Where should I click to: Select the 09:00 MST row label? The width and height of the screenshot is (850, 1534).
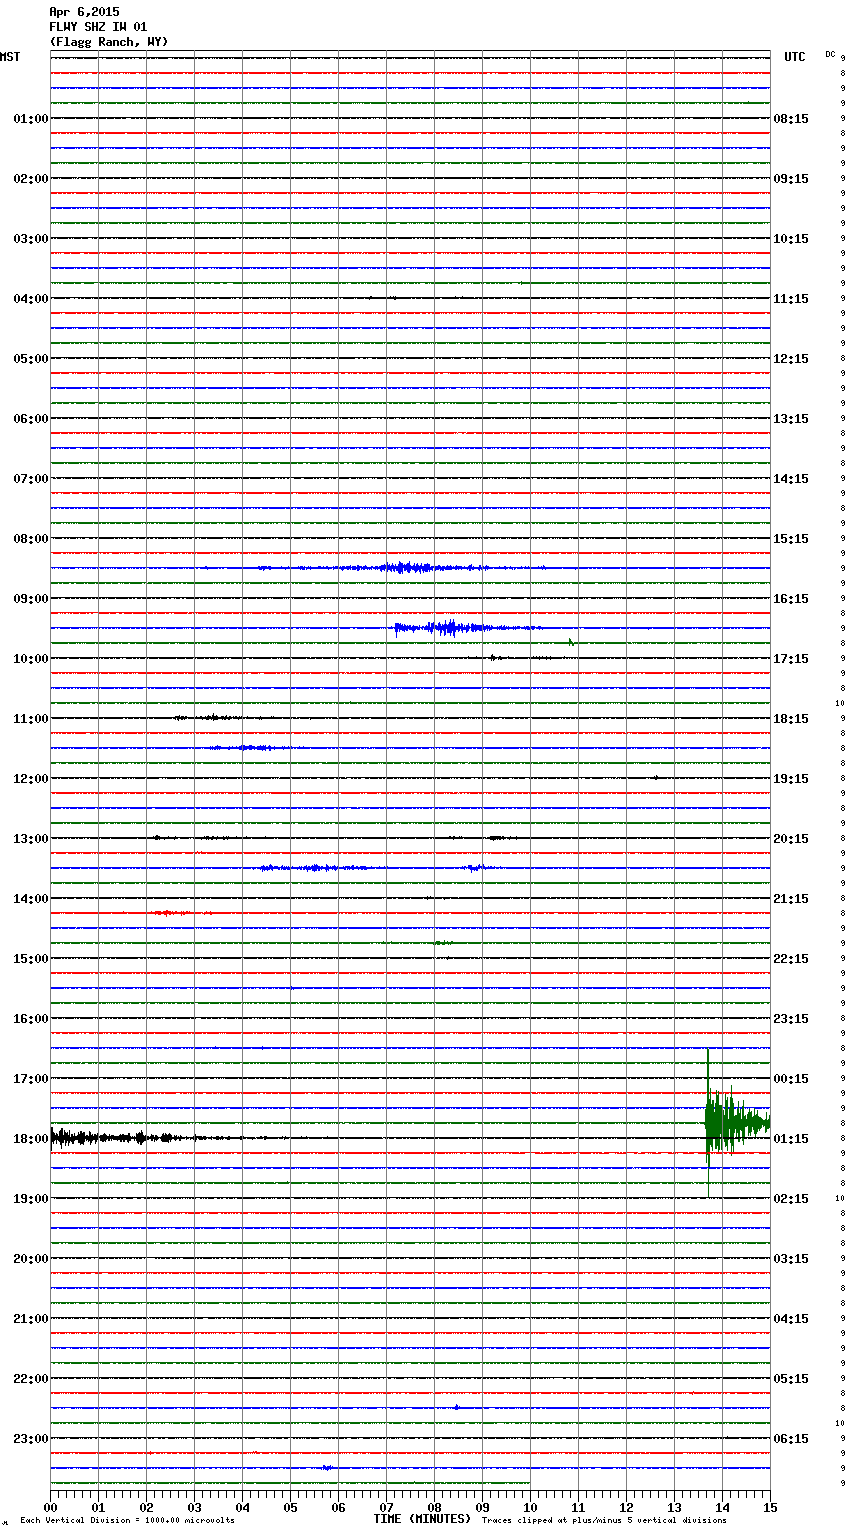click(x=31, y=599)
